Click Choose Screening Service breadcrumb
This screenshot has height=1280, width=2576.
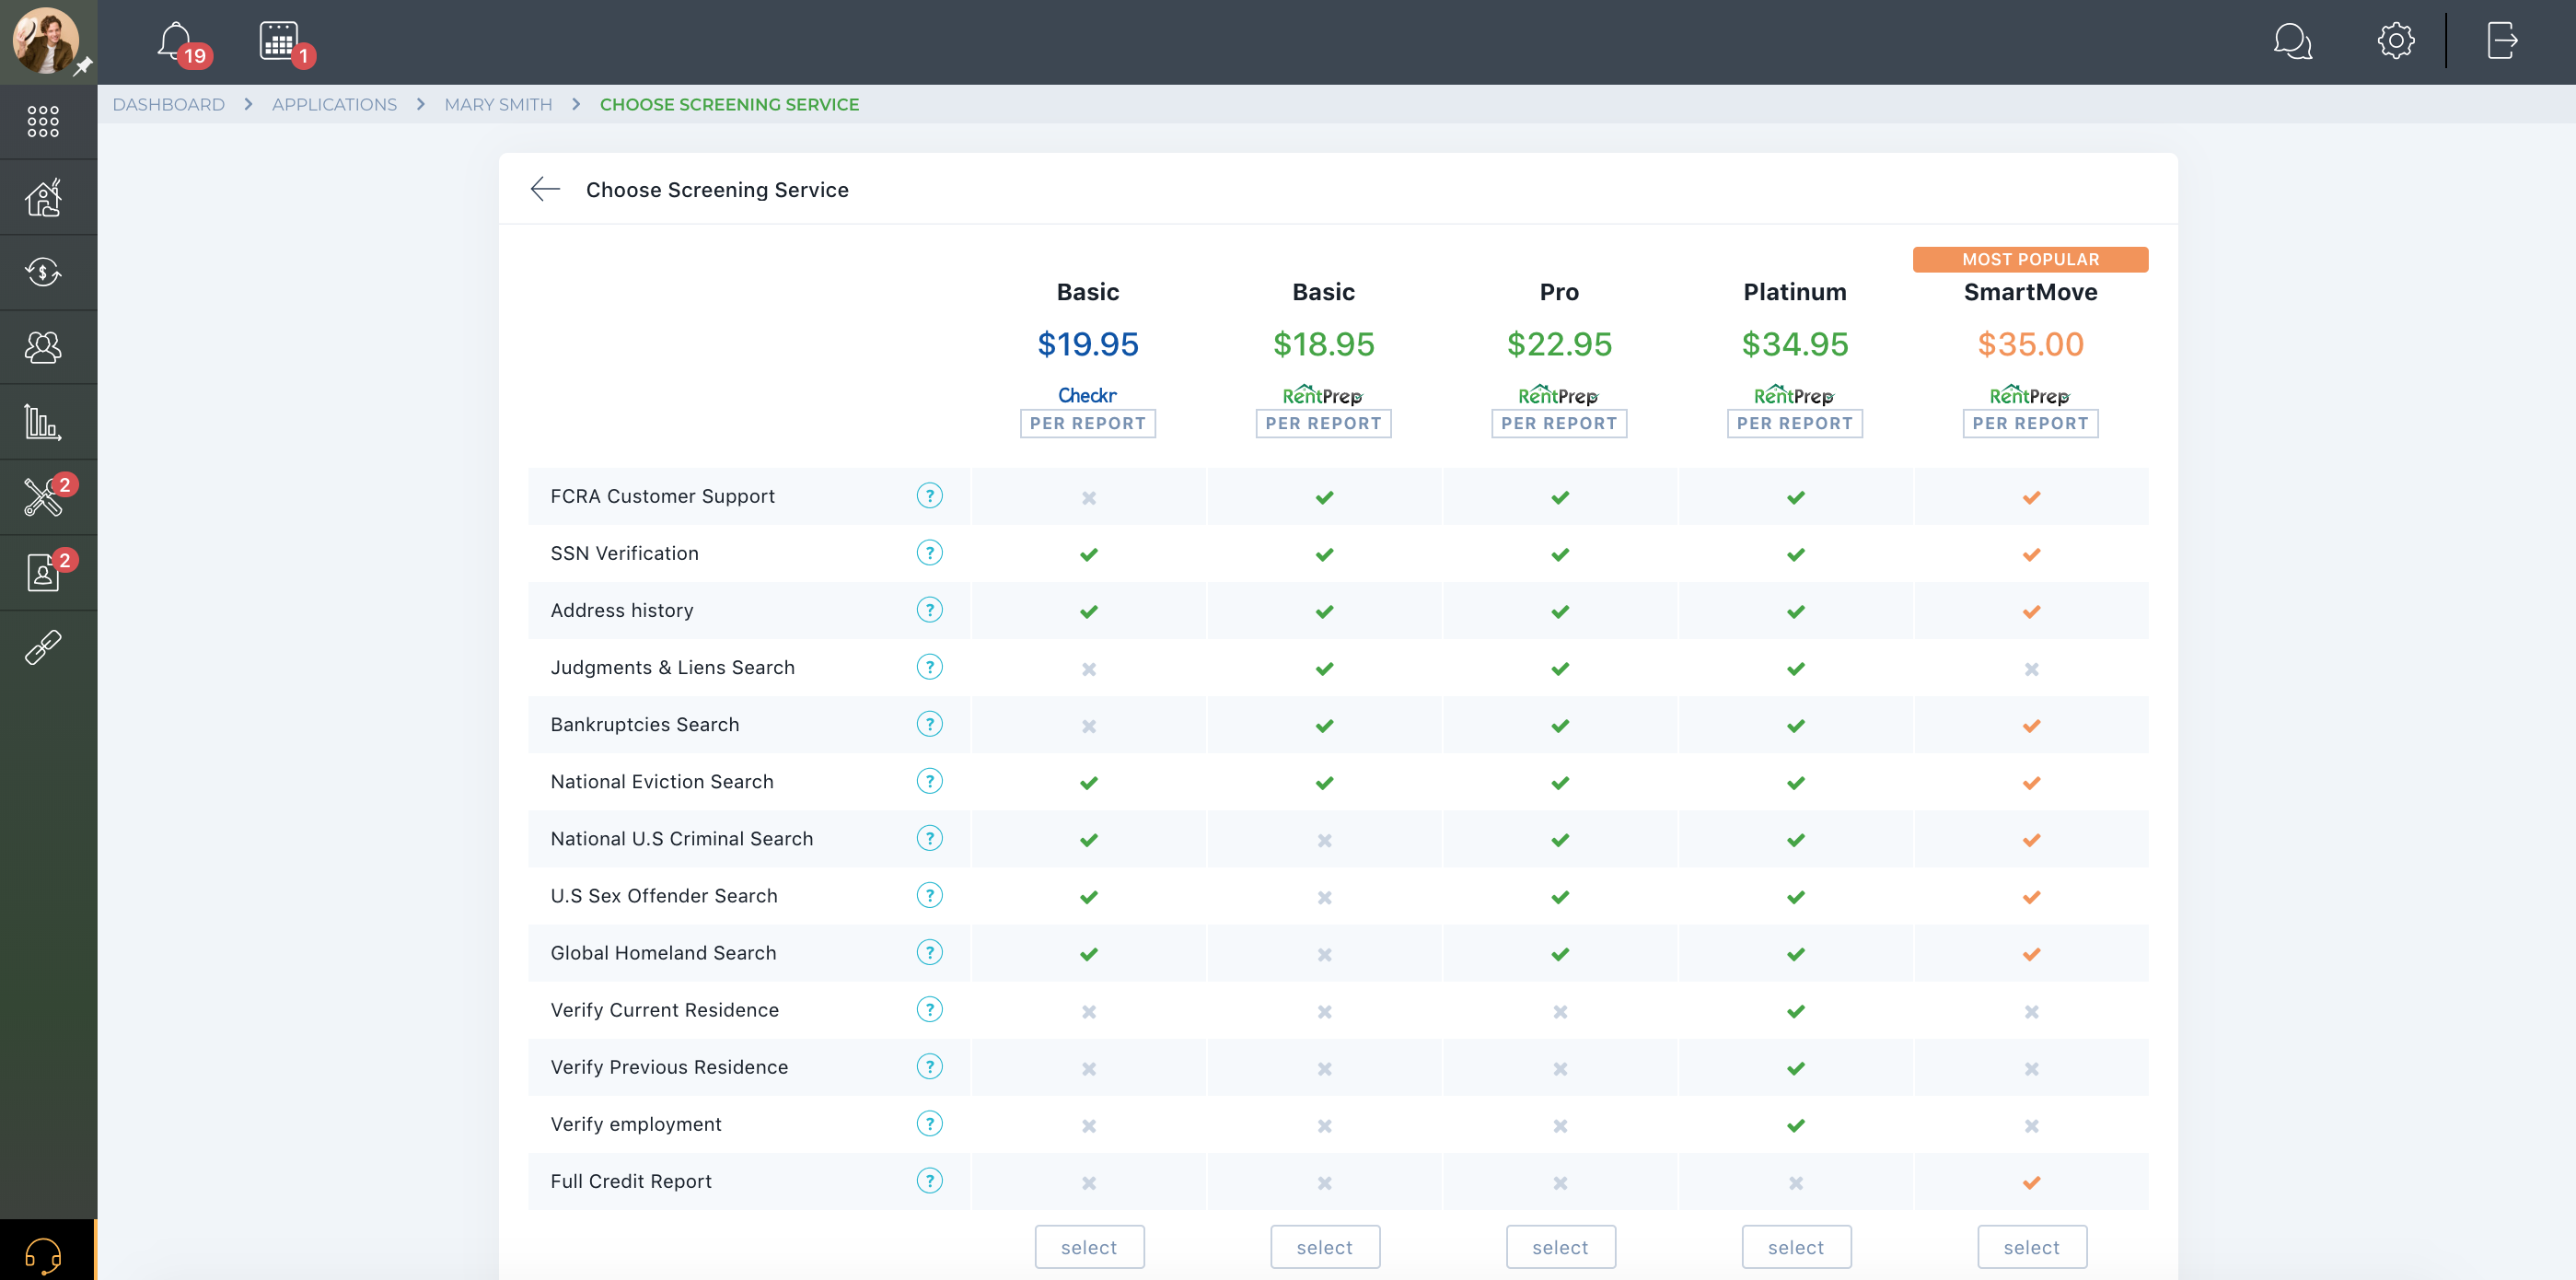tap(729, 104)
